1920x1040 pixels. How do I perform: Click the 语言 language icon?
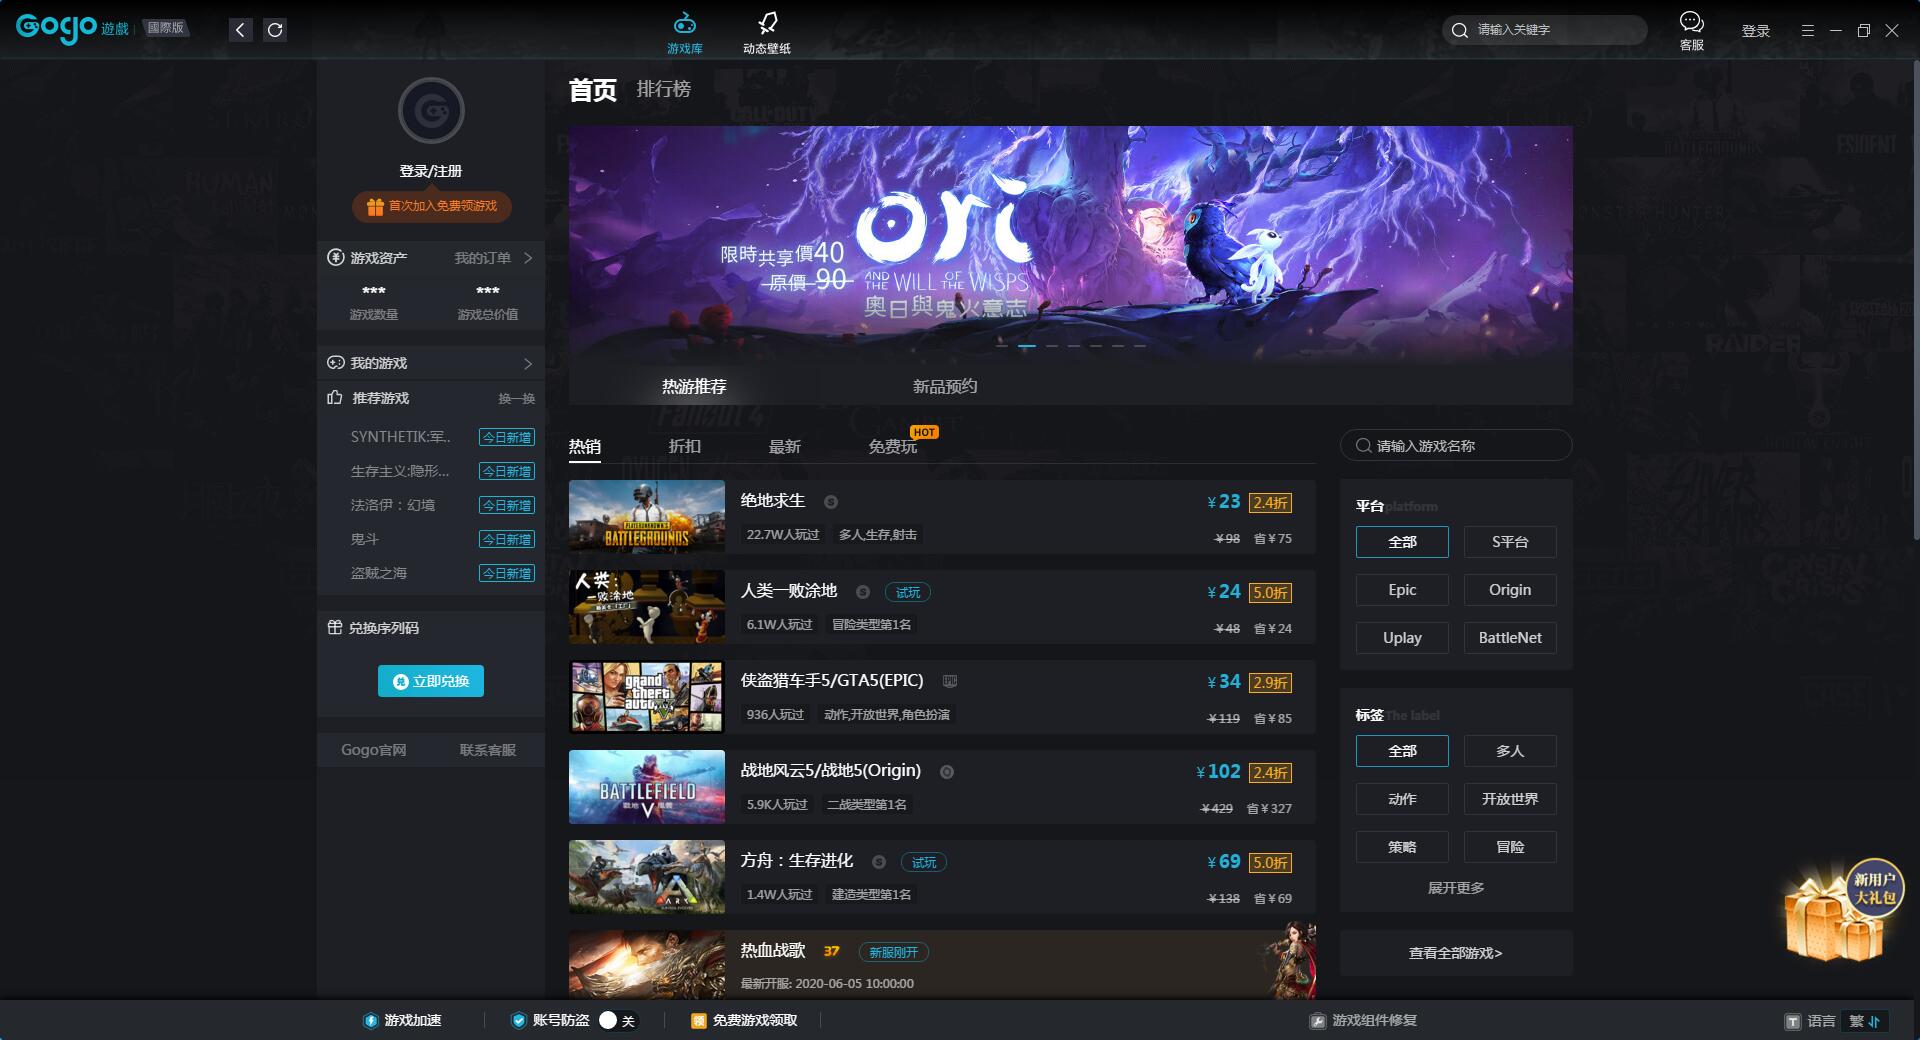[x=1793, y=1021]
